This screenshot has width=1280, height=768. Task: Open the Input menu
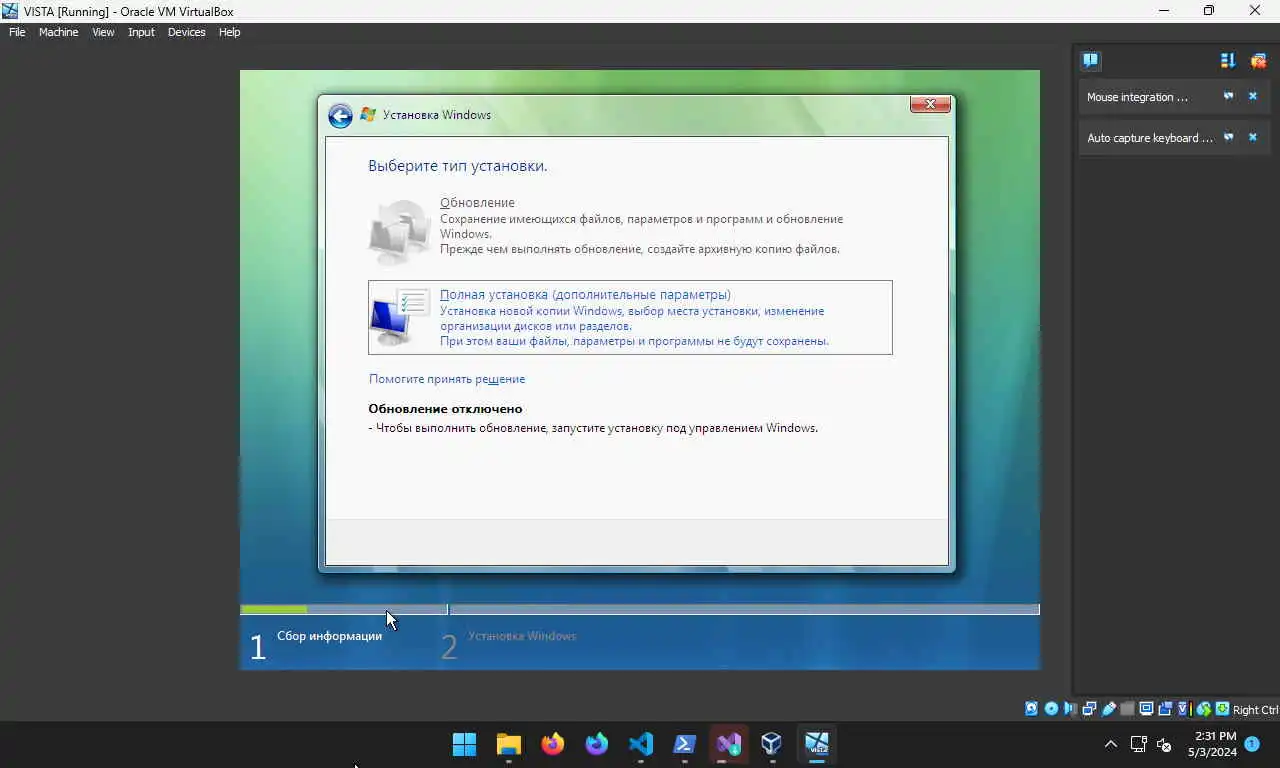[x=141, y=32]
